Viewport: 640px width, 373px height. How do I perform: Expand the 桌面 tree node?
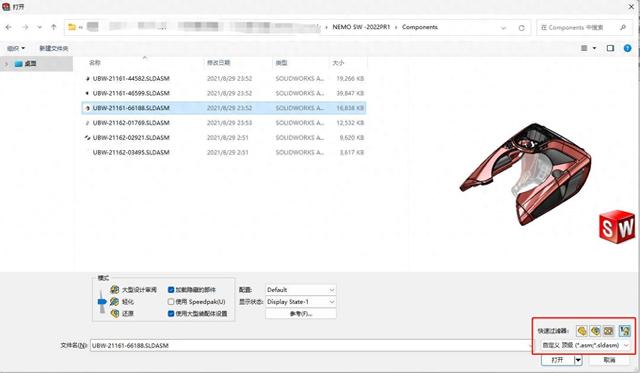coord(6,64)
